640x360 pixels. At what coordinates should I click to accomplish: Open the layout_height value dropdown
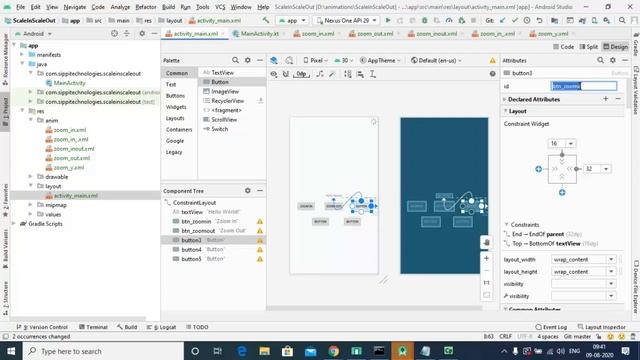[611, 272]
